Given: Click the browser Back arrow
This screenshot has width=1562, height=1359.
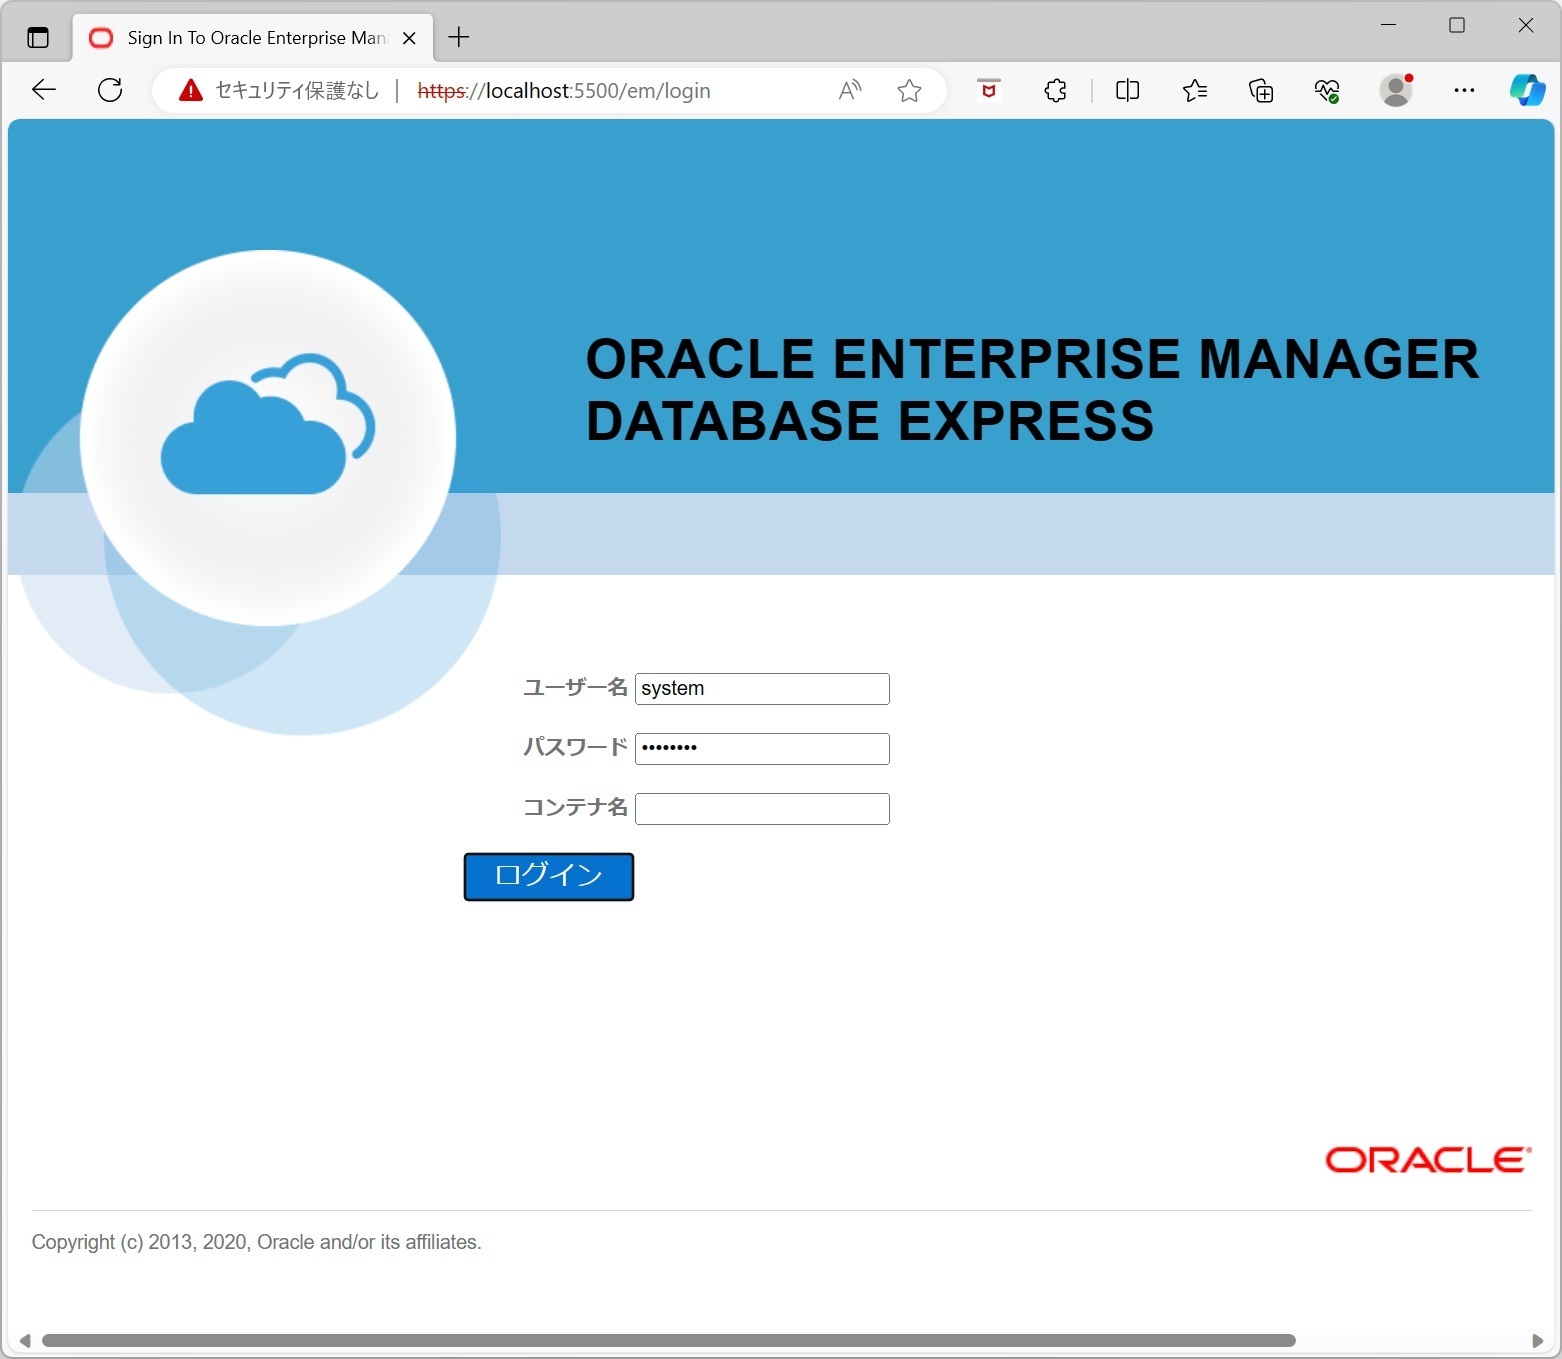Looking at the screenshot, I should point(44,90).
